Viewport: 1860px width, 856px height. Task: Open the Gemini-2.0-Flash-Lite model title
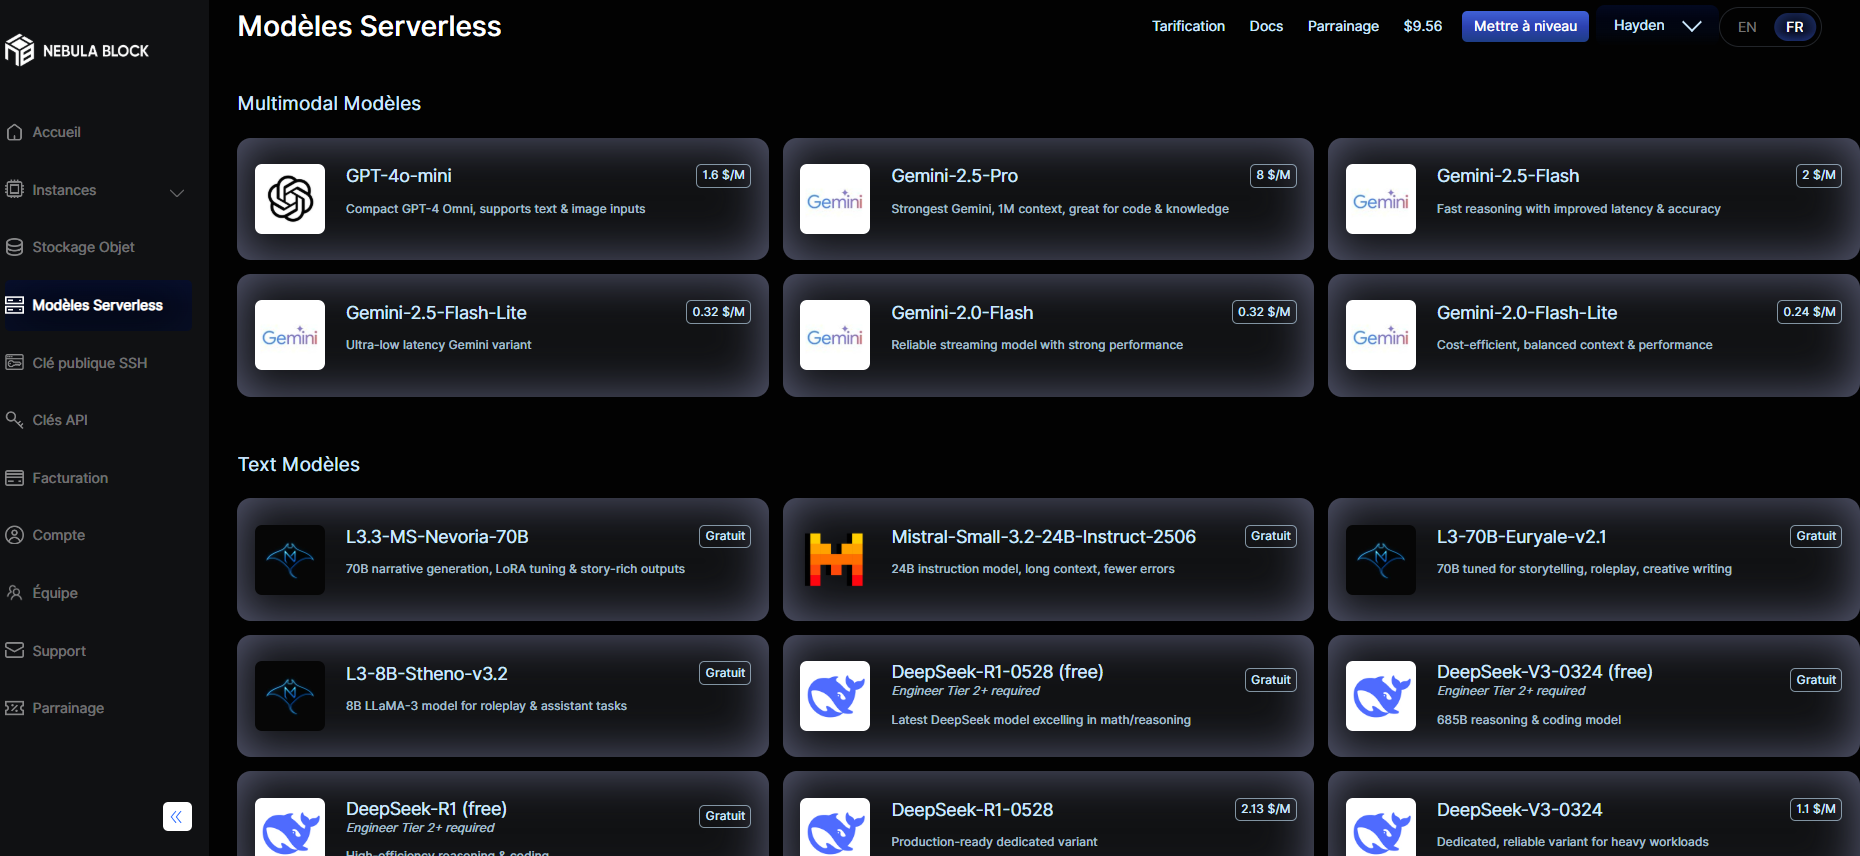pos(1527,313)
